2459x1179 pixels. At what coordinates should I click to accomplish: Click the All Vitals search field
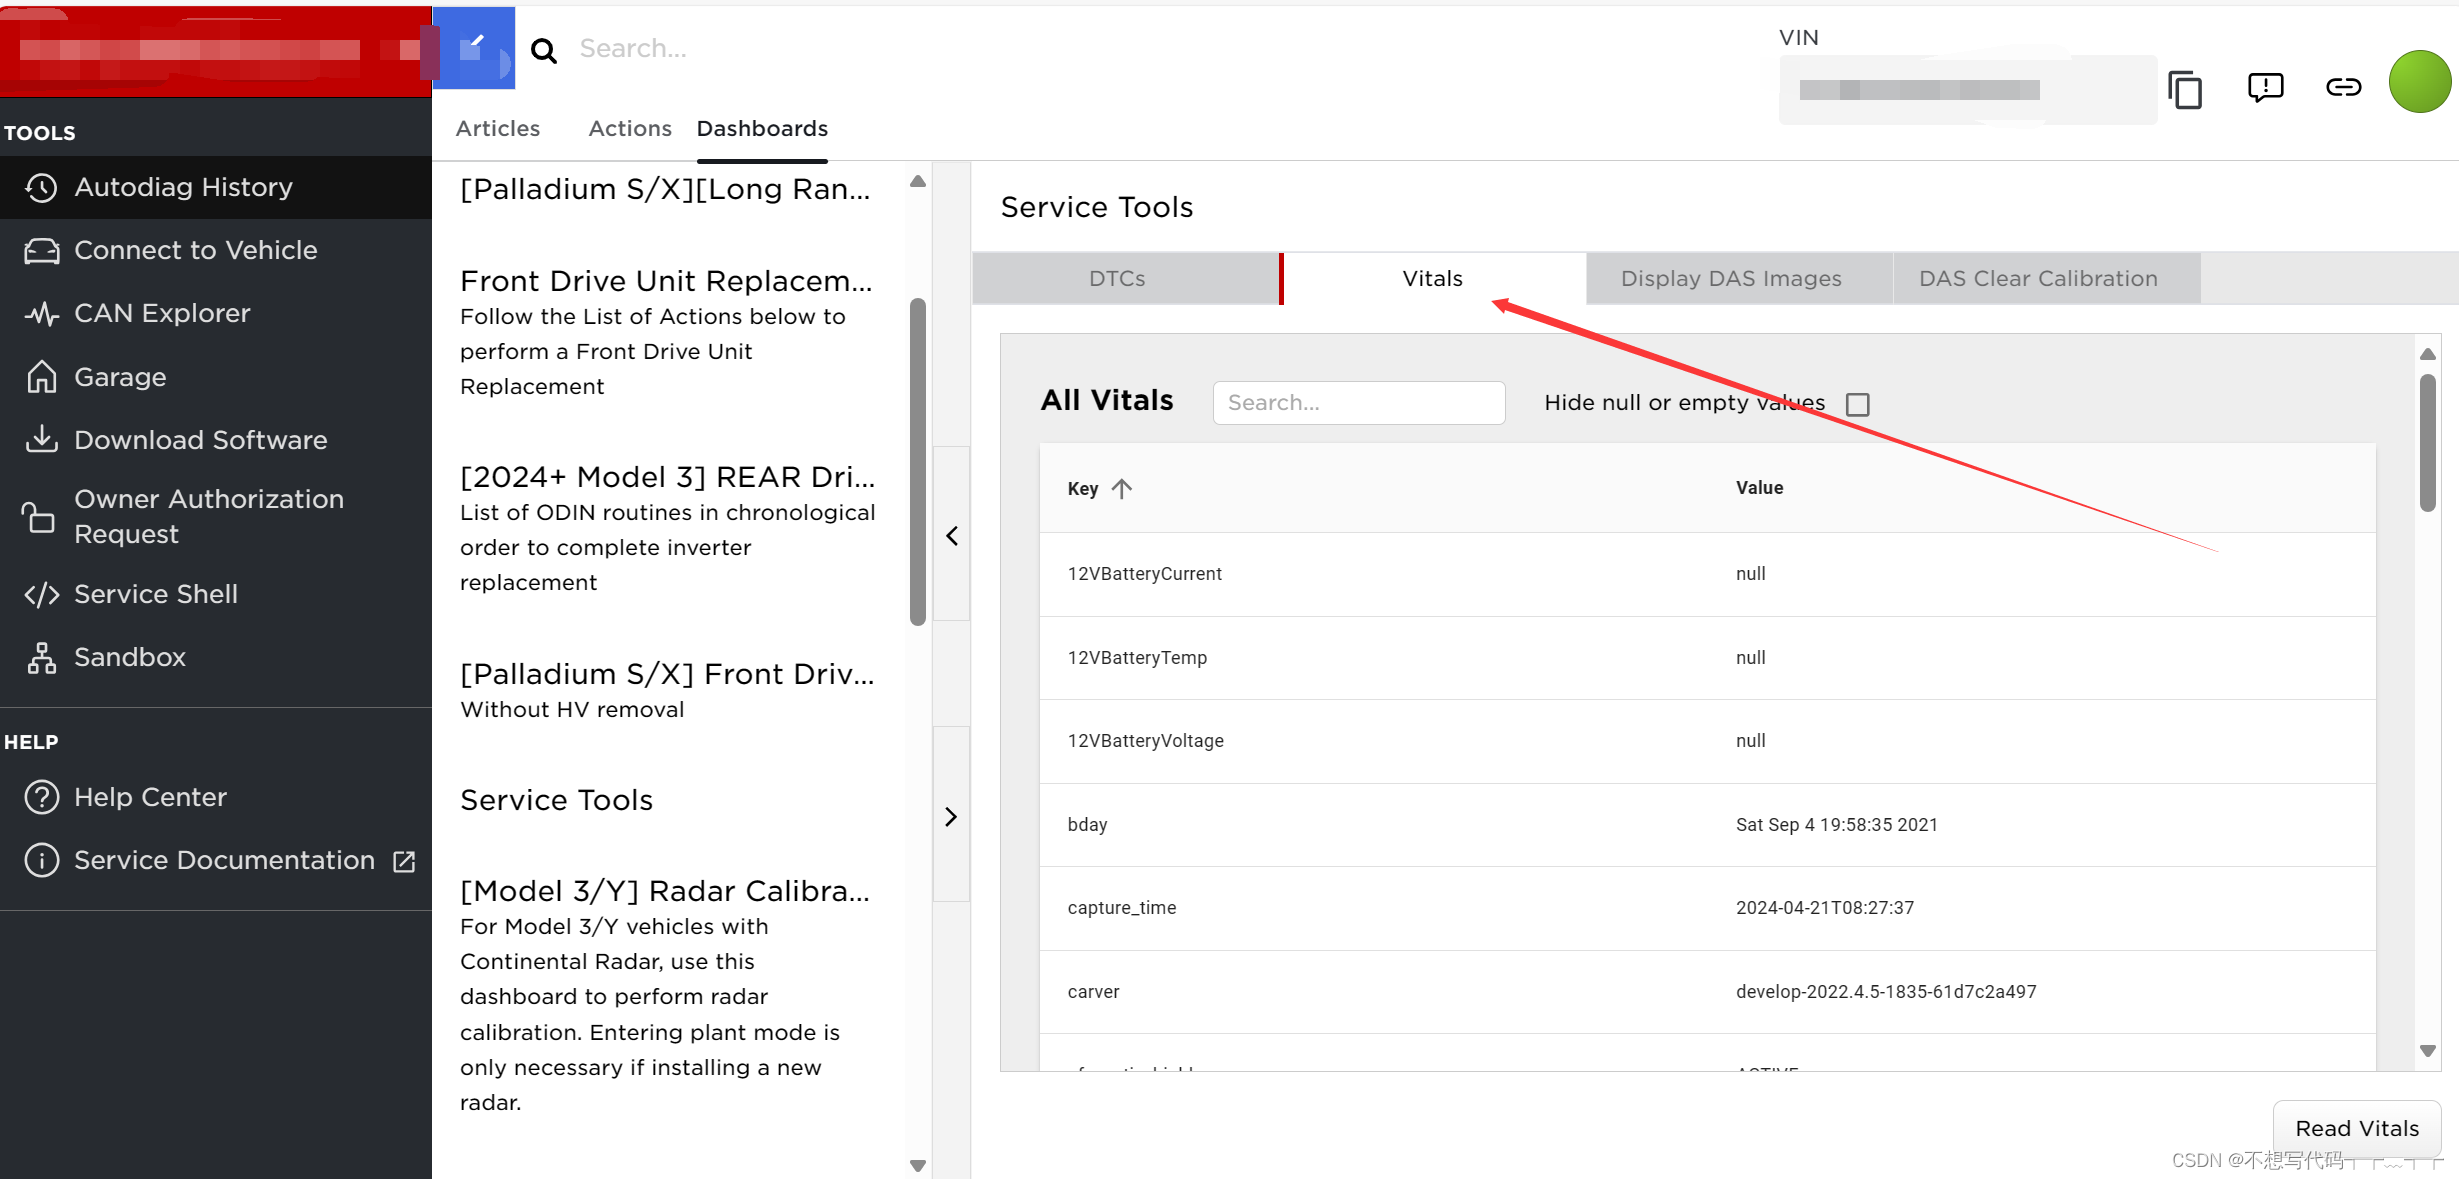(1357, 403)
